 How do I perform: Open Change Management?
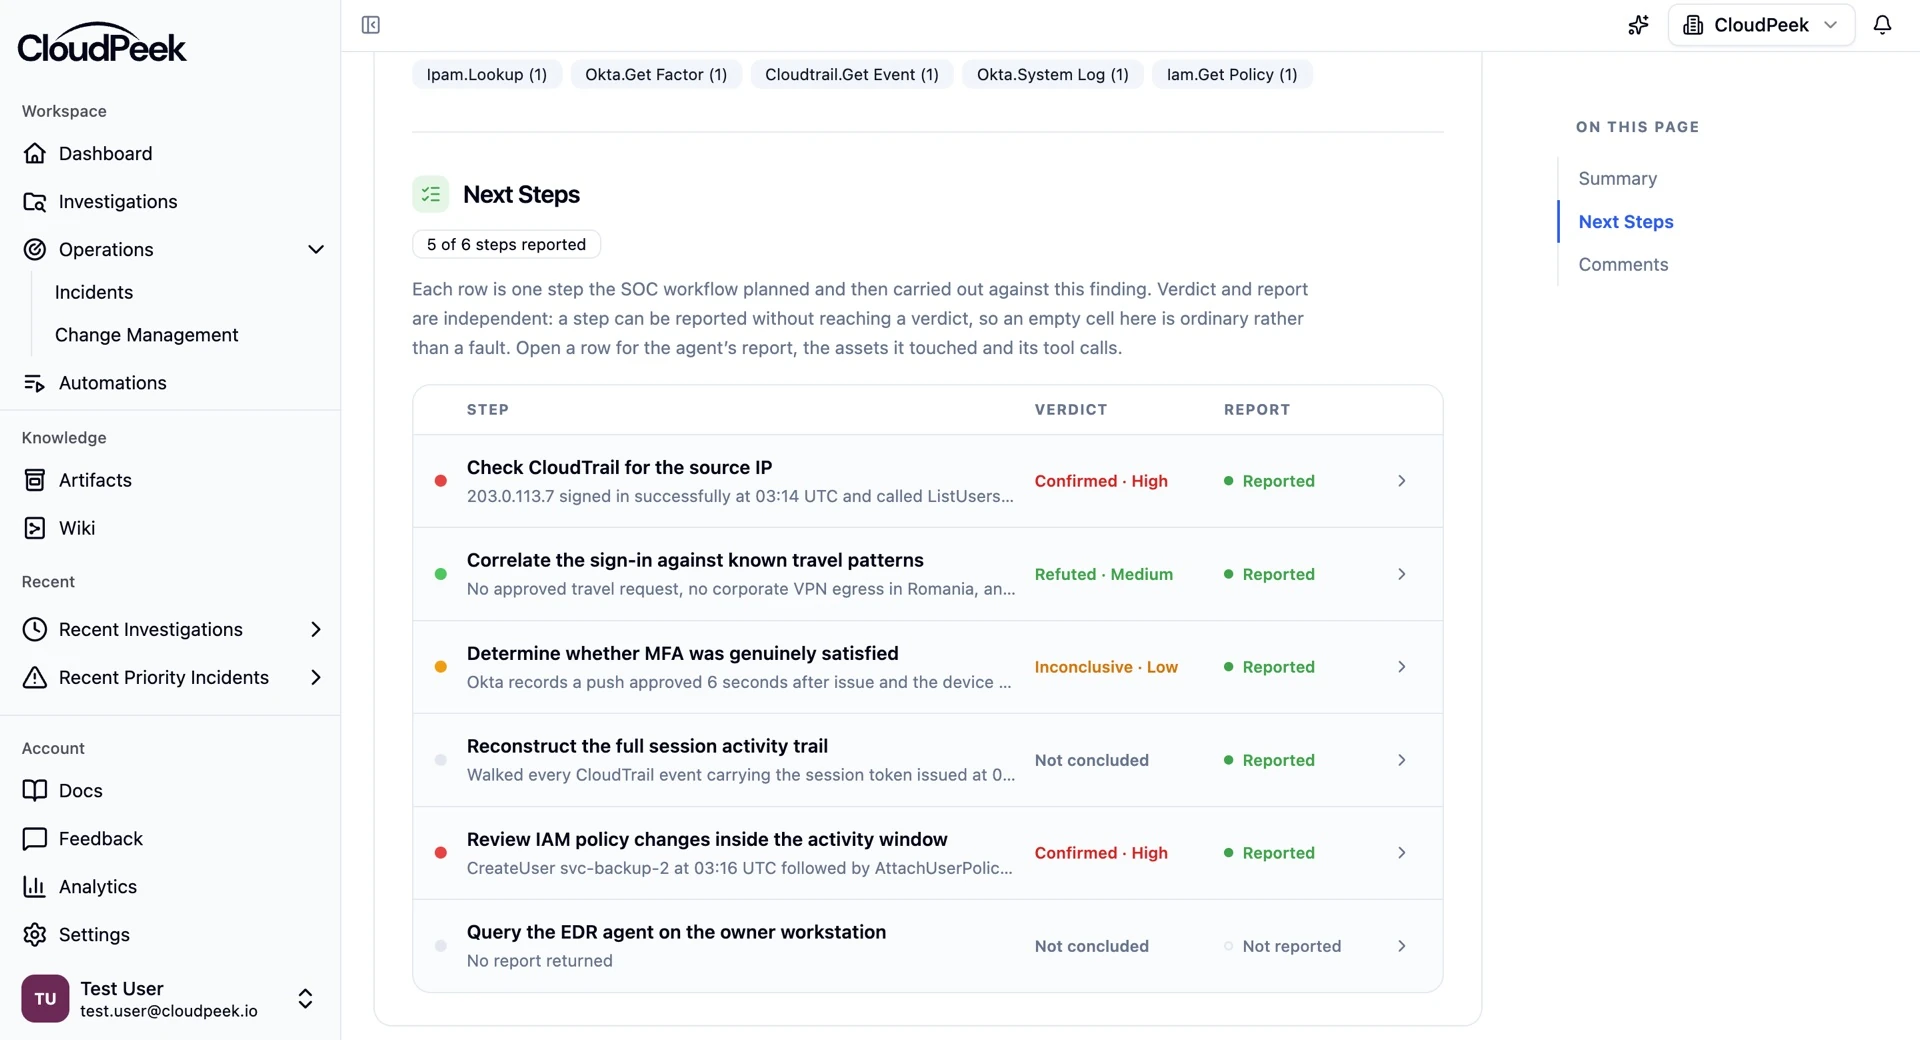pos(146,335)
